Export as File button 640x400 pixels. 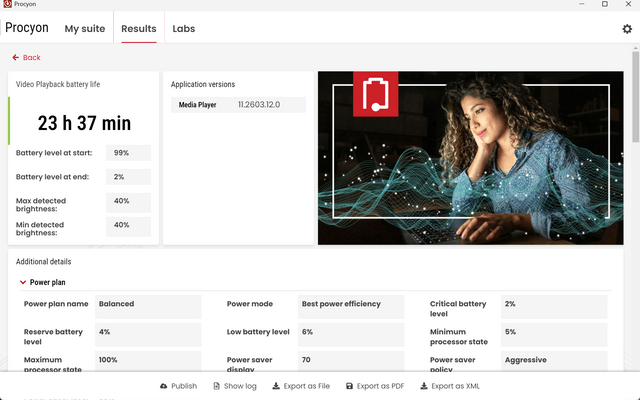[x=301, y=386]
